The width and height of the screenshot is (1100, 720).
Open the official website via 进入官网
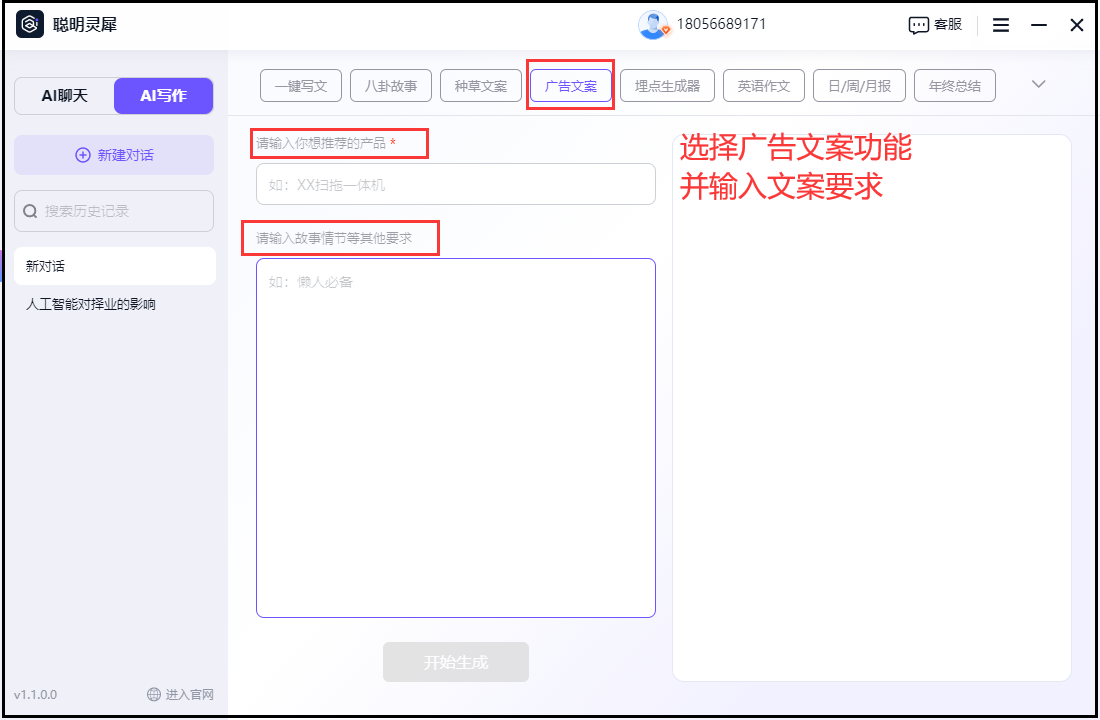(190, 694)
